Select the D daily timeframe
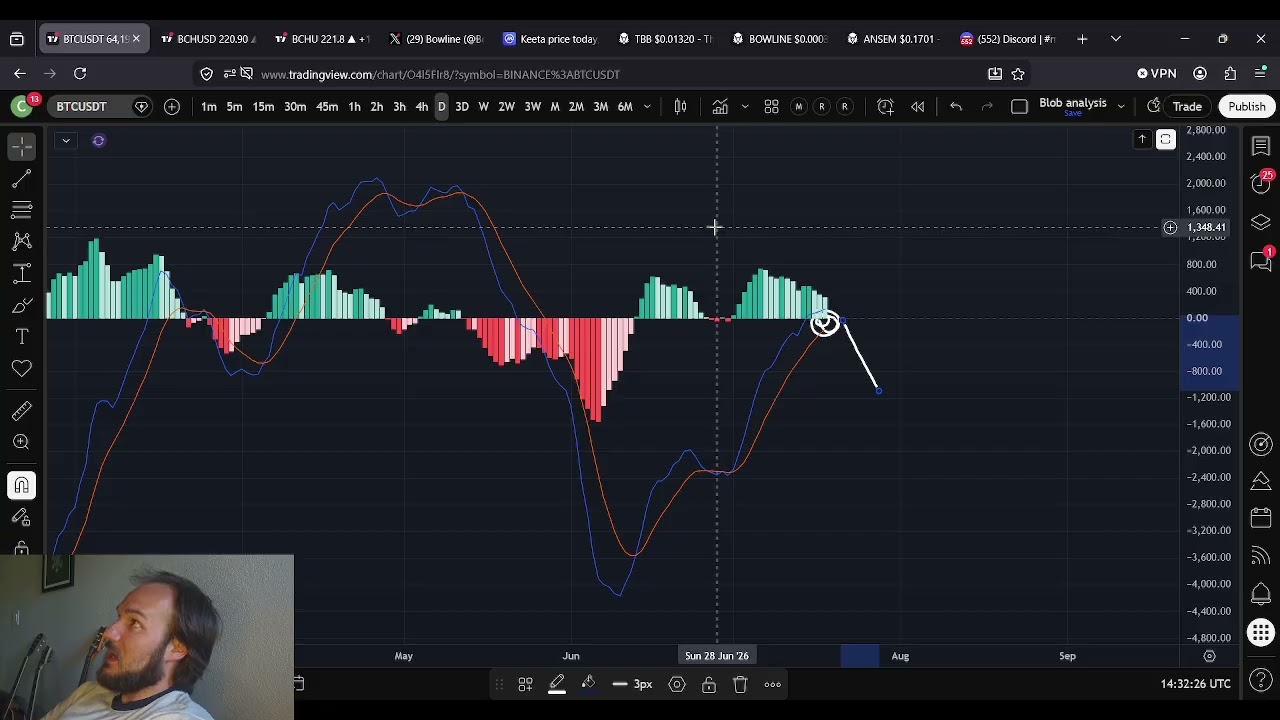1280x720 pixels. [x=441, y=107]
